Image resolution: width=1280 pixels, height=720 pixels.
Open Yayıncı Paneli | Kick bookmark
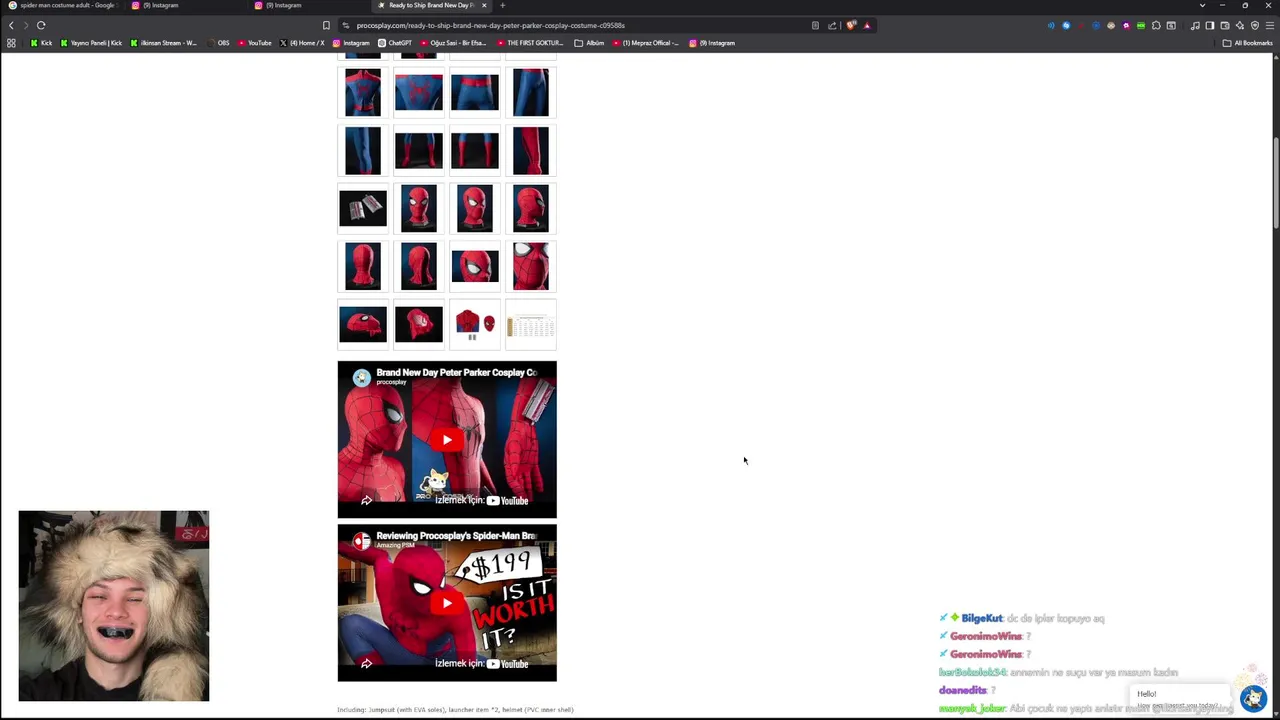pos(92,43)
